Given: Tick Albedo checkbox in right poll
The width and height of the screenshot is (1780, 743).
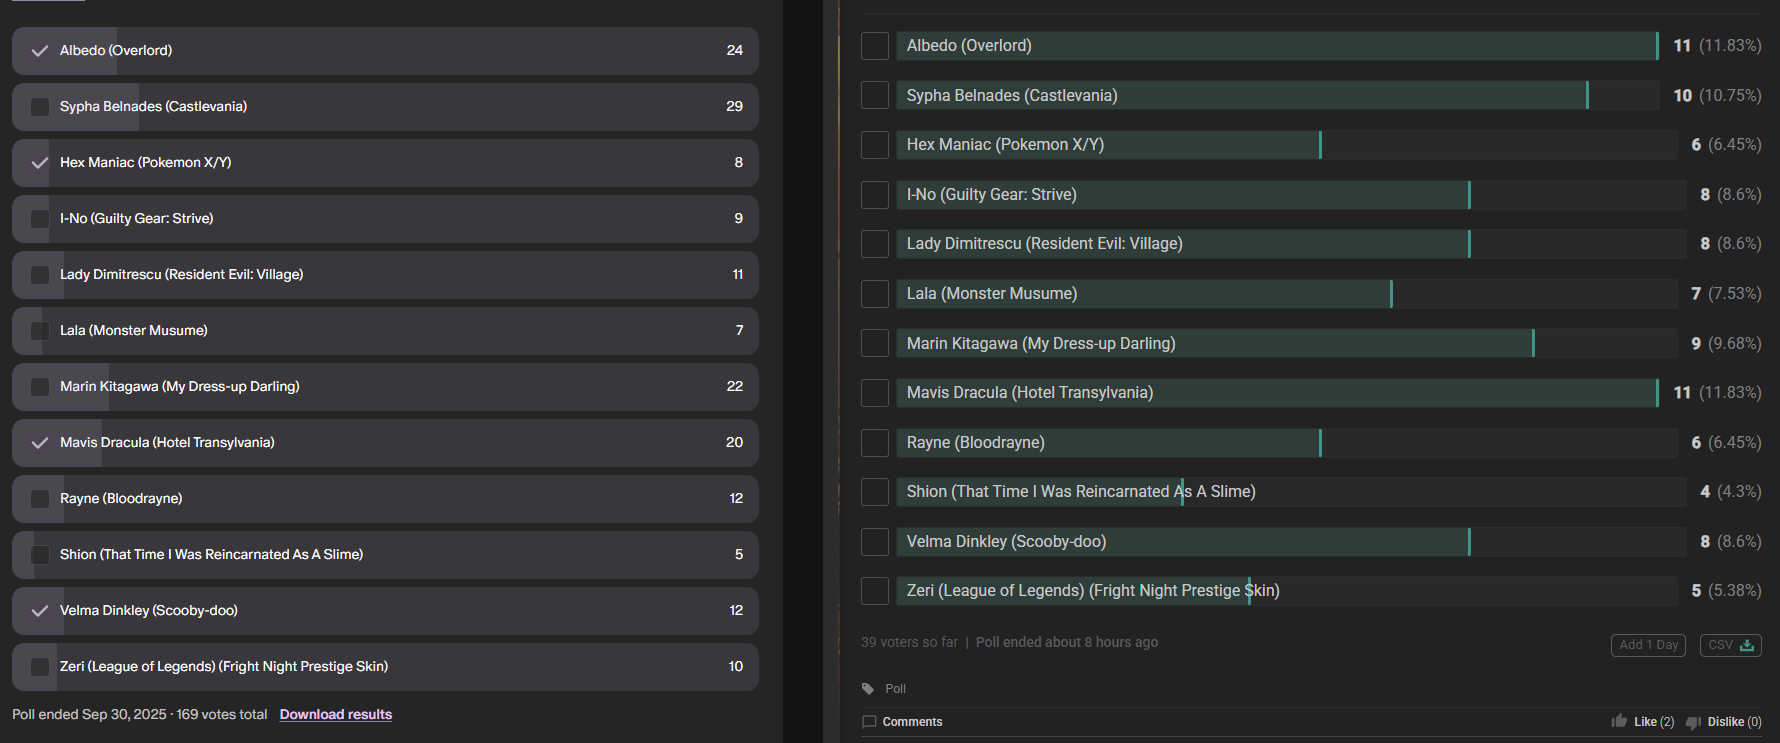Looking at the screenshot, I should tap(875, 46).
